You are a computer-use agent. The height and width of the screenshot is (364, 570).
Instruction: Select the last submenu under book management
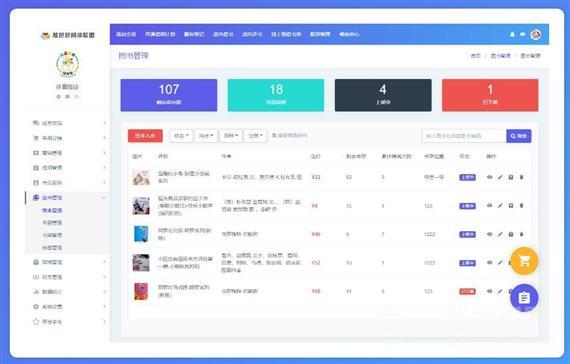click(x=52, y=248)
